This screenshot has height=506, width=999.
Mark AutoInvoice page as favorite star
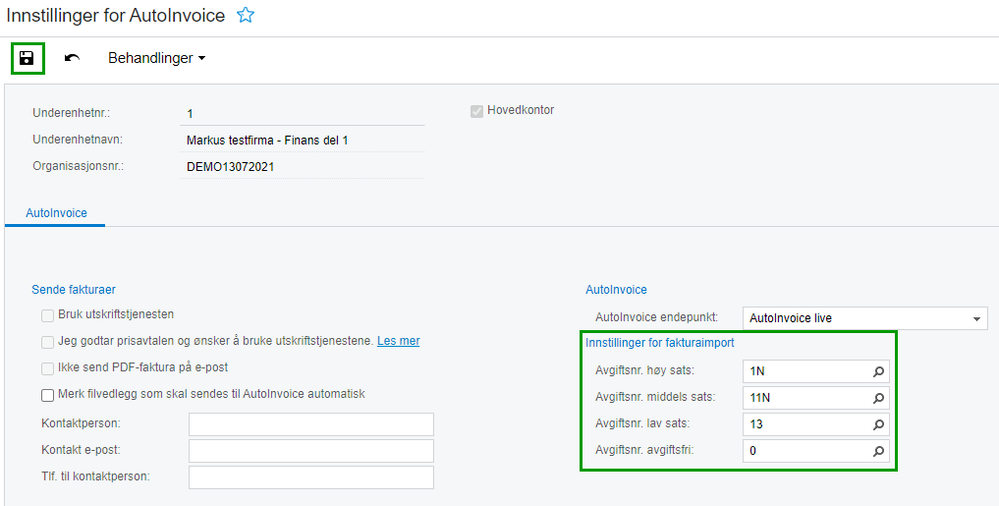click(x=245, y=16)
